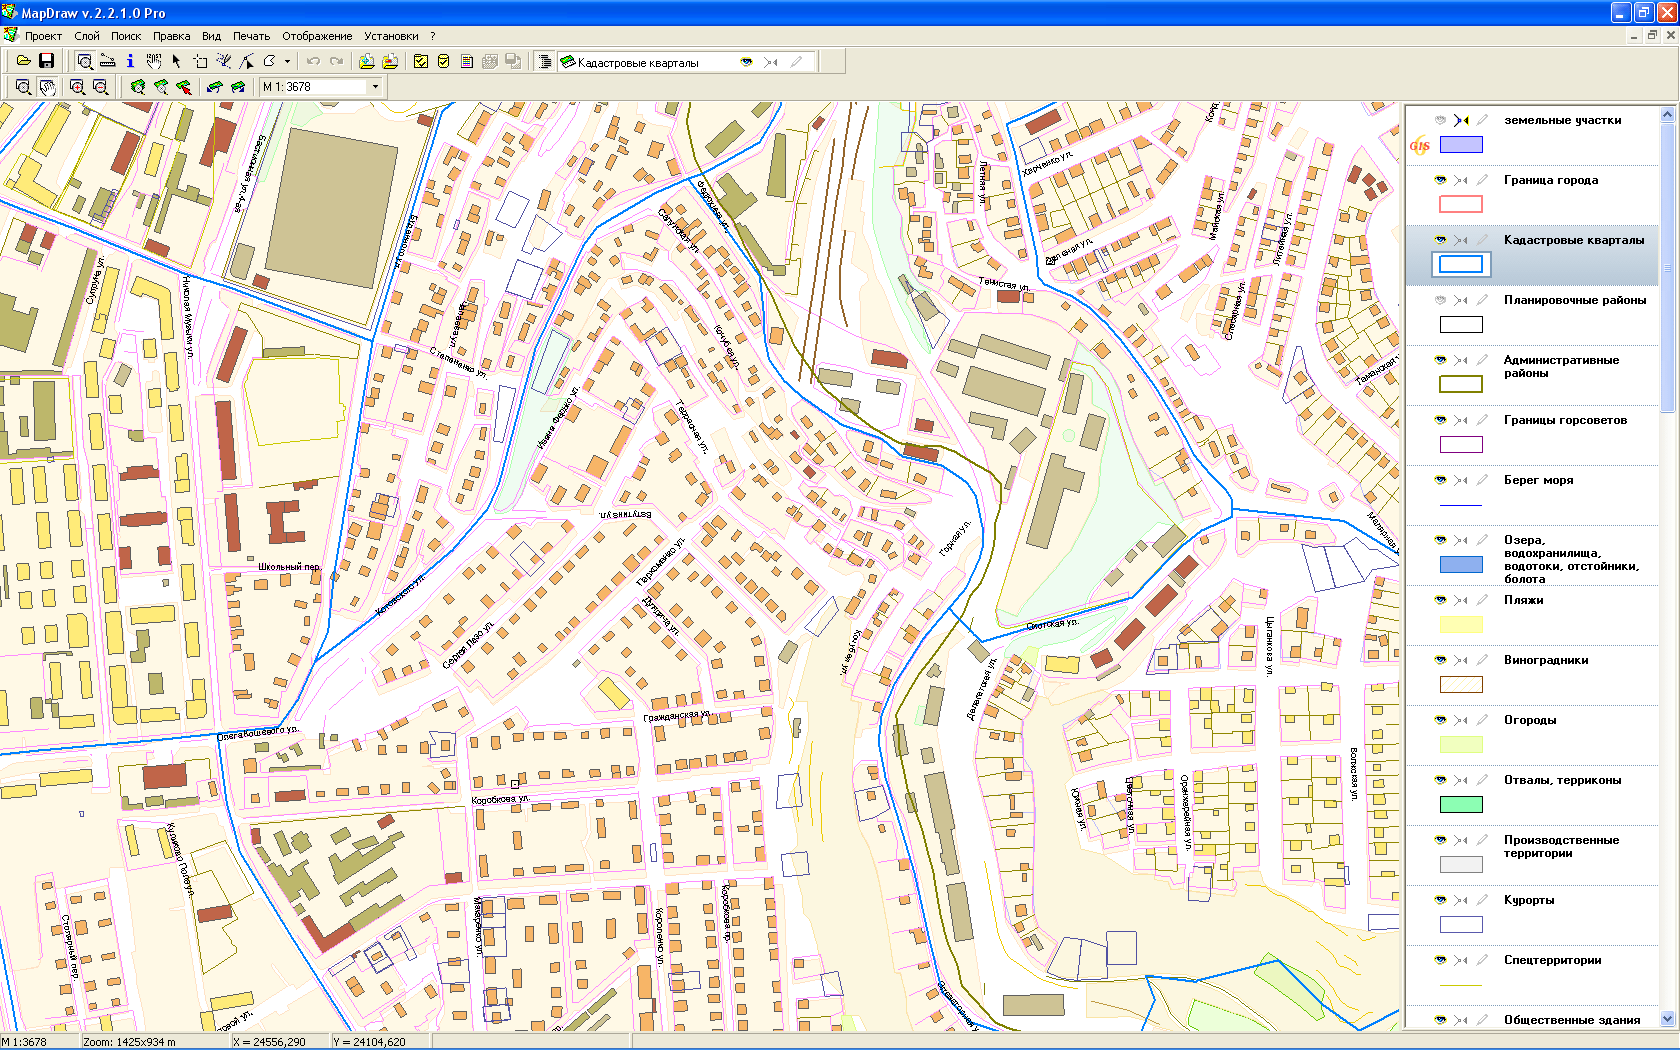The width and height of the screenshot is (1680, 1050).
Task: Click the ruler measure distance tool
Action: [x=107, y=61]
